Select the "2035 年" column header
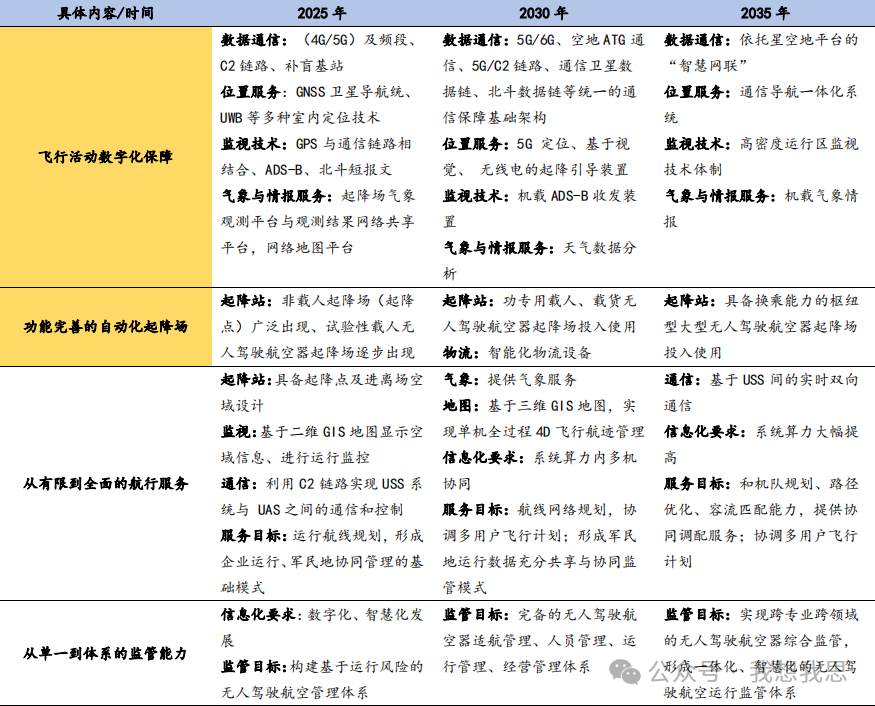 [x=765, y=13]
